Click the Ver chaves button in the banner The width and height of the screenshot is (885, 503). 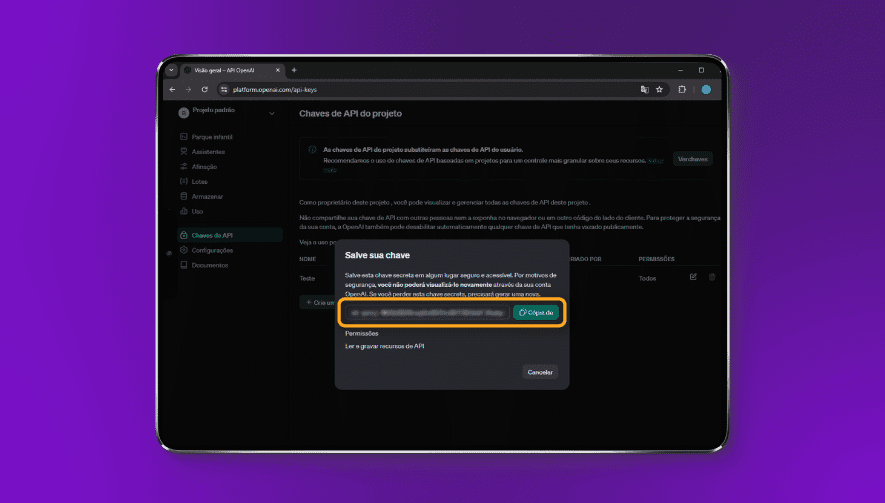[x=693, y=159]
